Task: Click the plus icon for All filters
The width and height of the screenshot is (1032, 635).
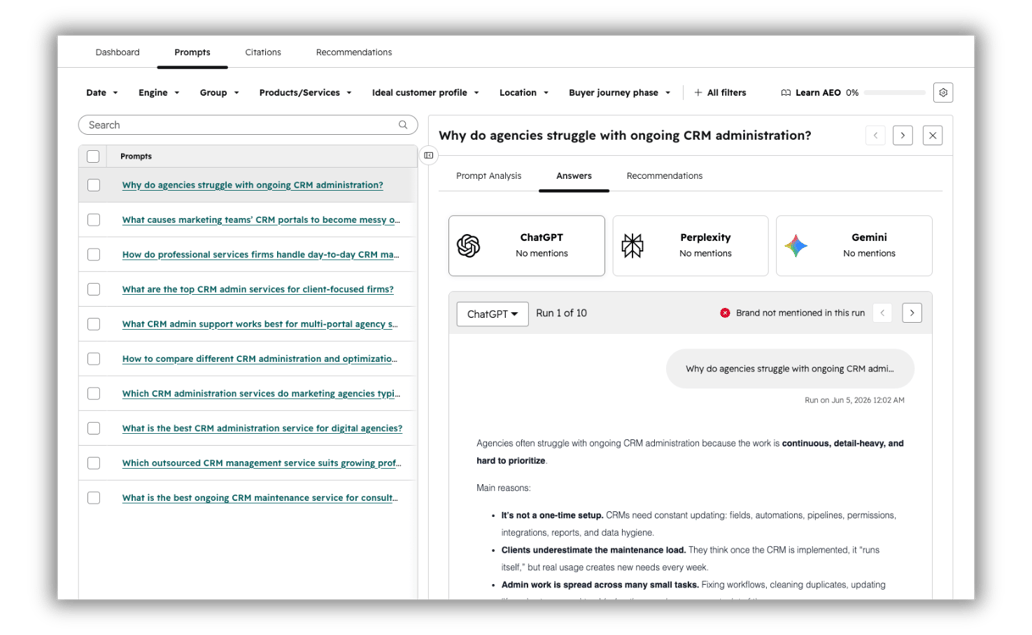Action: tap(698, 93)
